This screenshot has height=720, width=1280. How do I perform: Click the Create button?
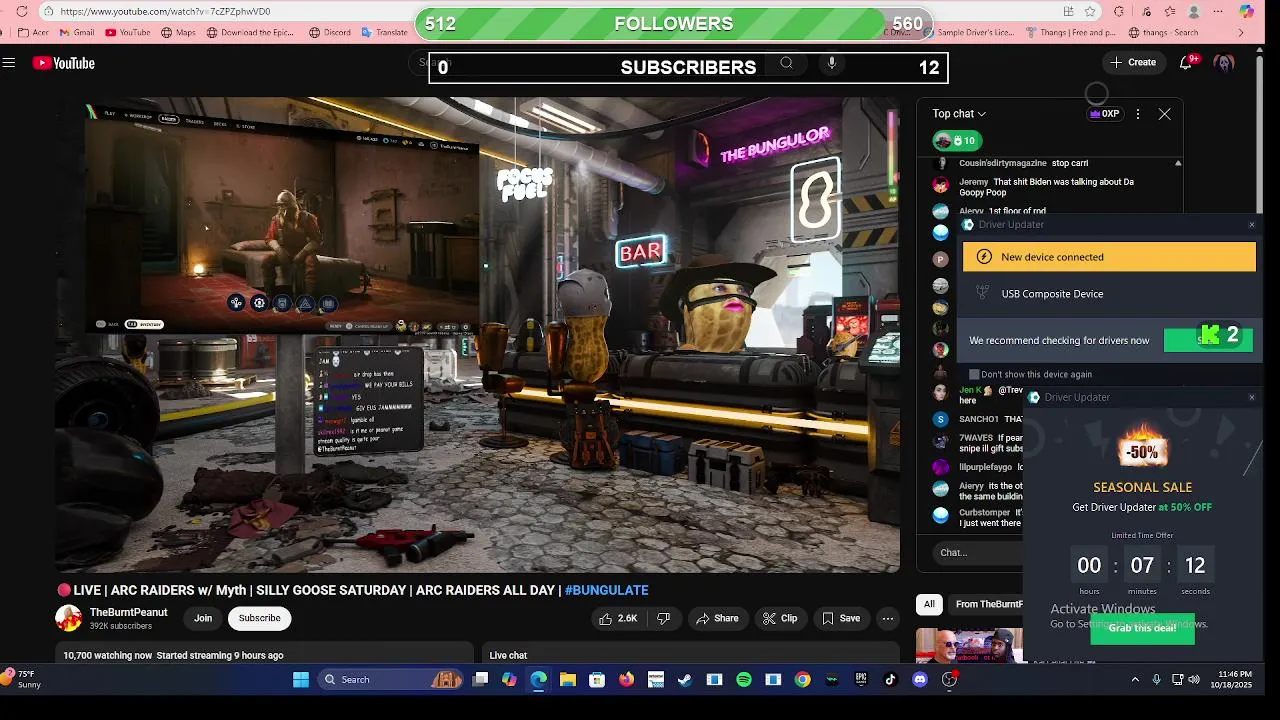pos(1133,62)
